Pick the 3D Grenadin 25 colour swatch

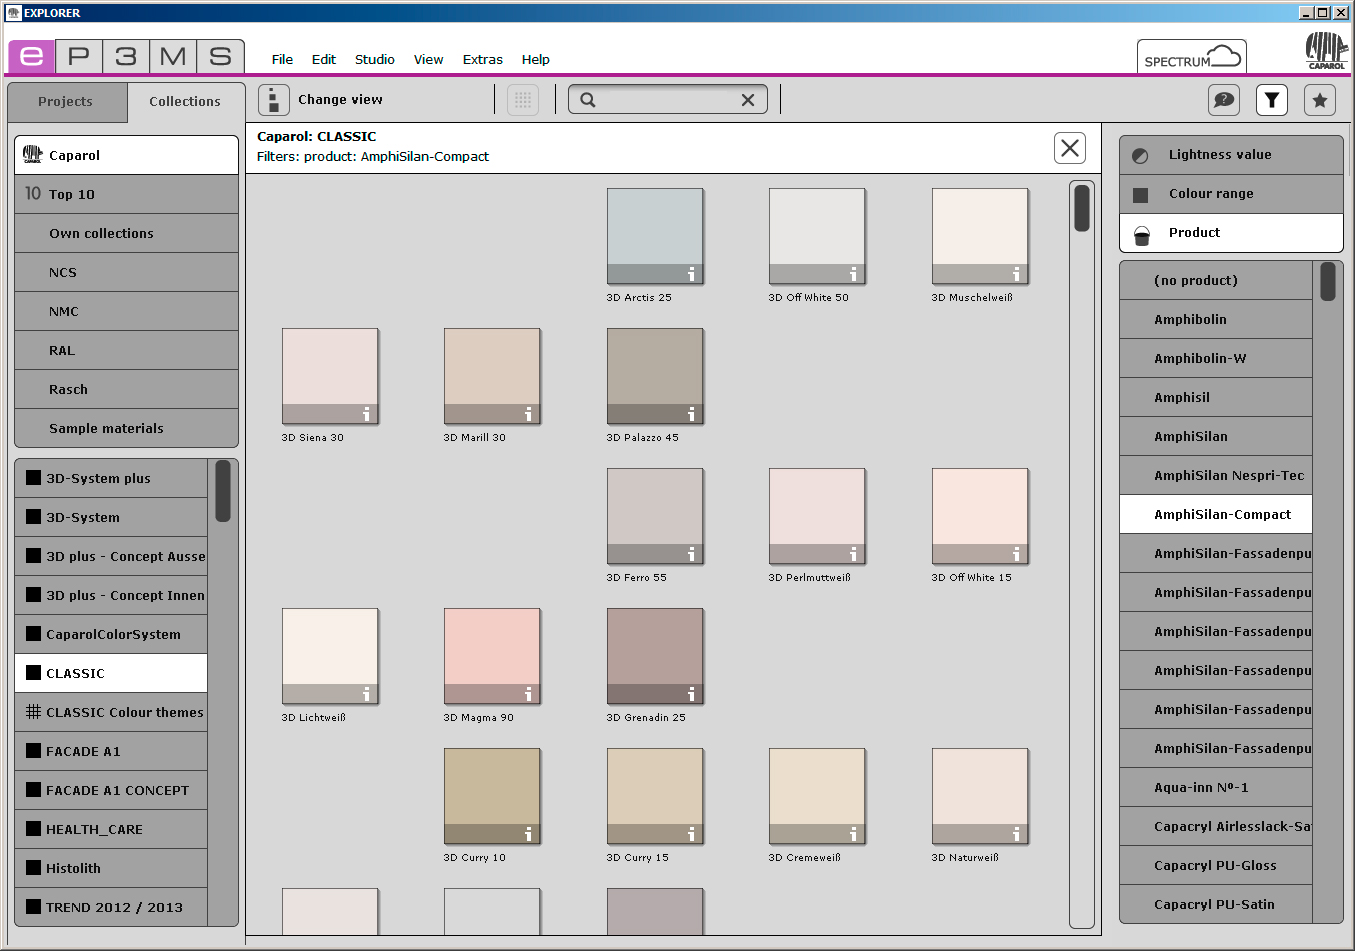tap(655, 656)
